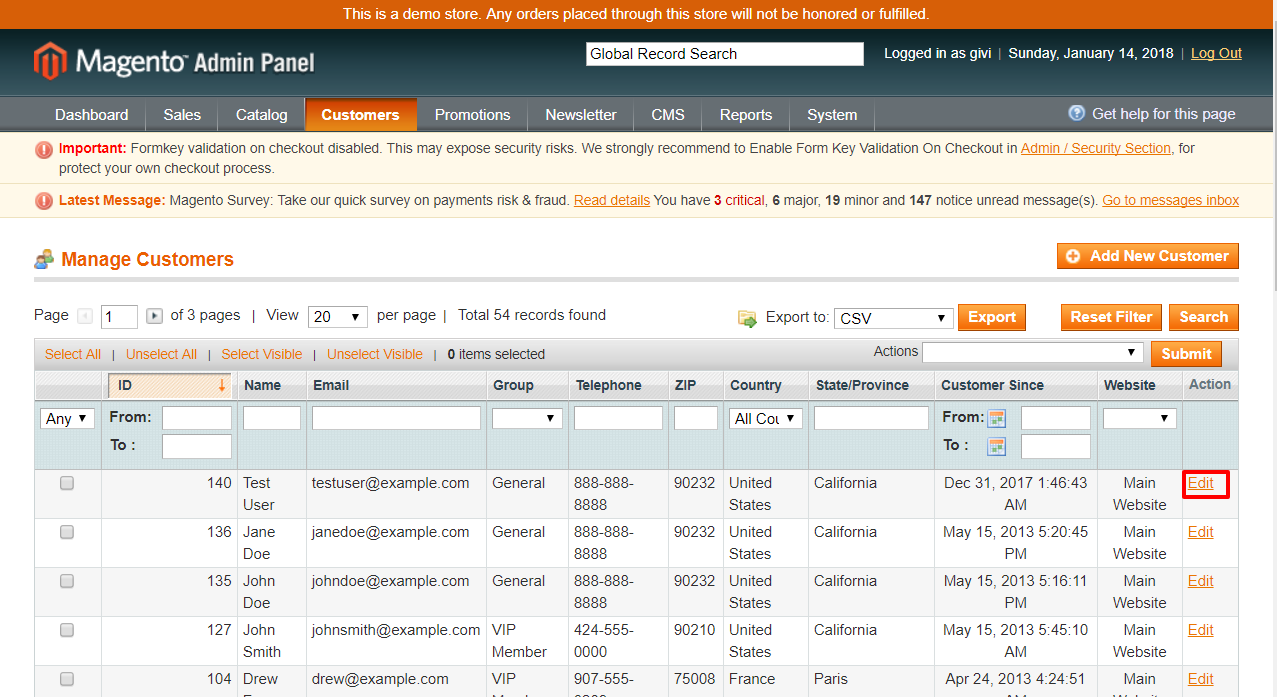1277x697 pixels.
Task: Click the Name filter field
Action: [x=272, y=418]
